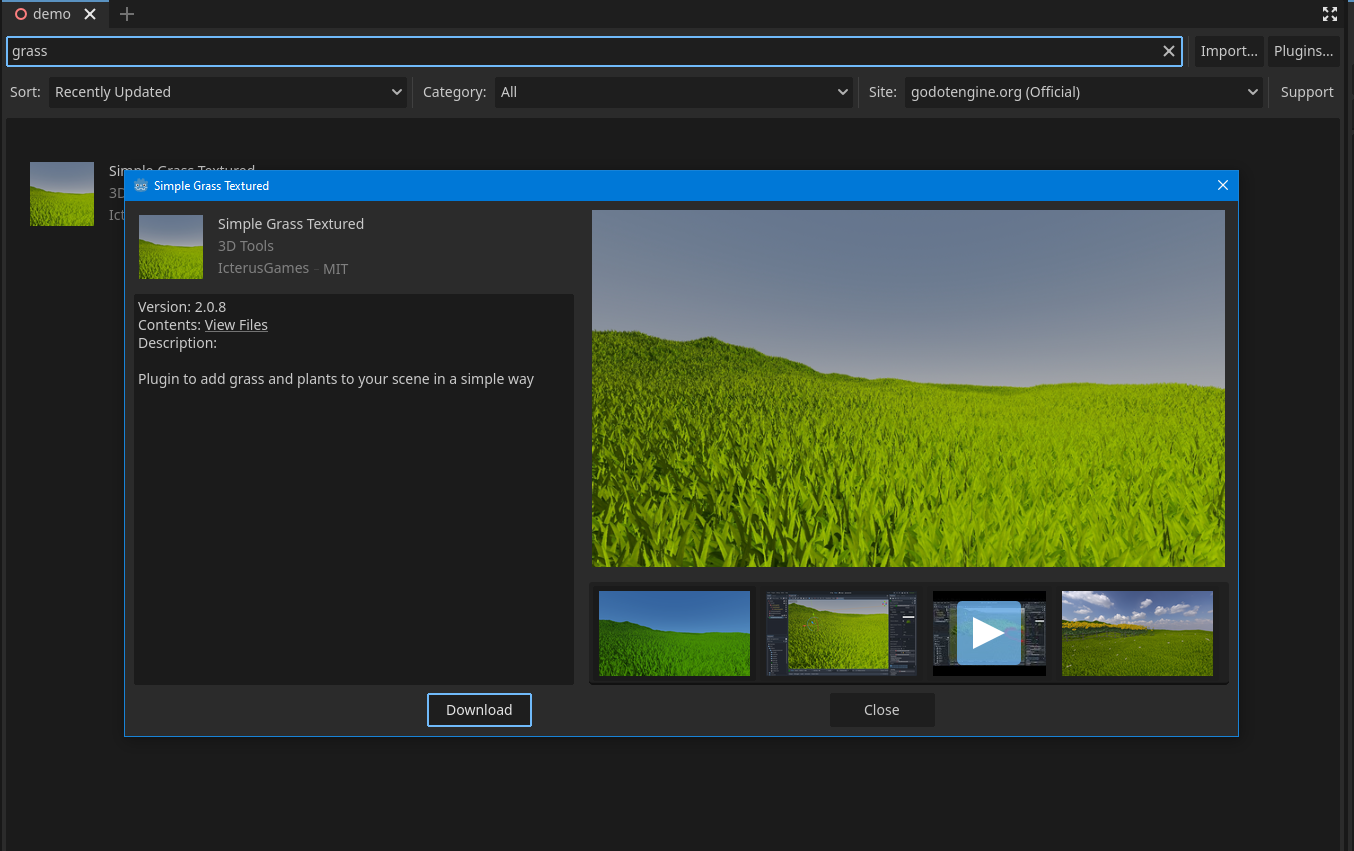This screenshot has height=851, width=1354.
Task: Clear the grass search text
Action: 1168,51
